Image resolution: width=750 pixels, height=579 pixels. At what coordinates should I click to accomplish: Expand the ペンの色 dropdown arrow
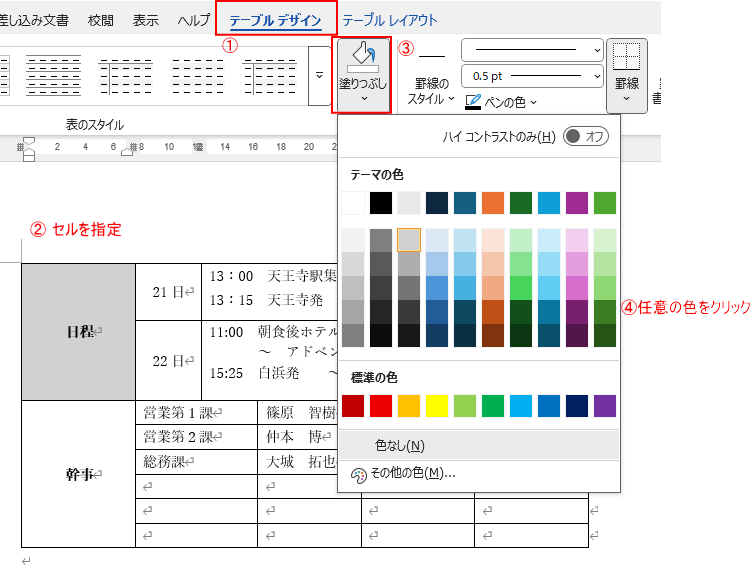click(x=534, y=102)
